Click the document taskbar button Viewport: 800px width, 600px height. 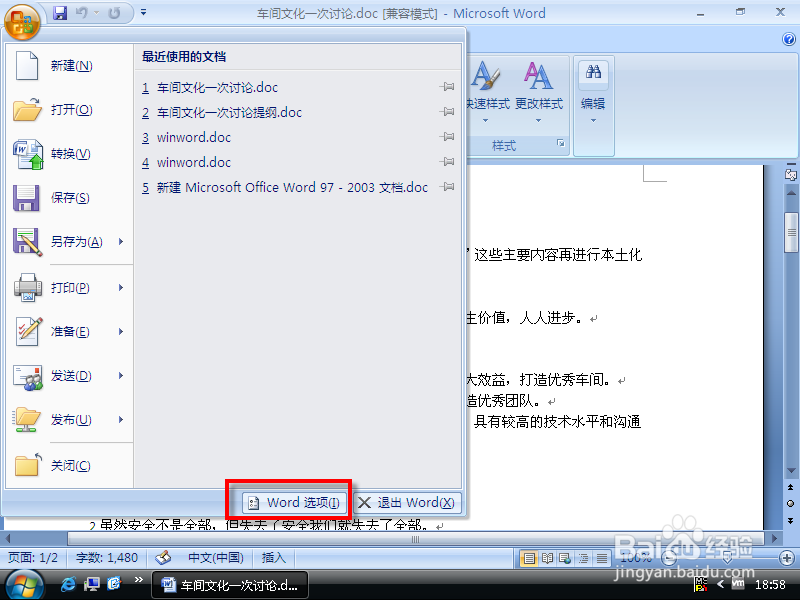coord(230,584)
